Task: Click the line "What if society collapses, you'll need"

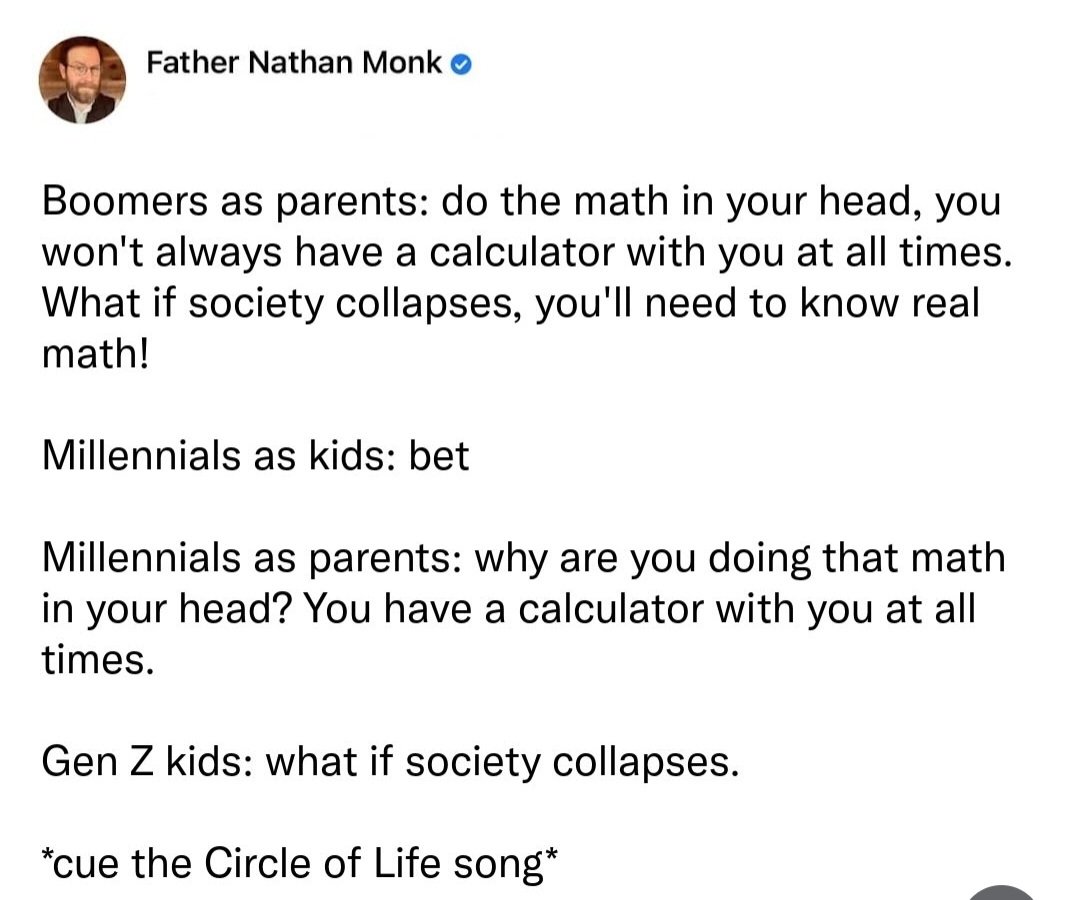Action: pyautogui.click(x=510, y=304)
